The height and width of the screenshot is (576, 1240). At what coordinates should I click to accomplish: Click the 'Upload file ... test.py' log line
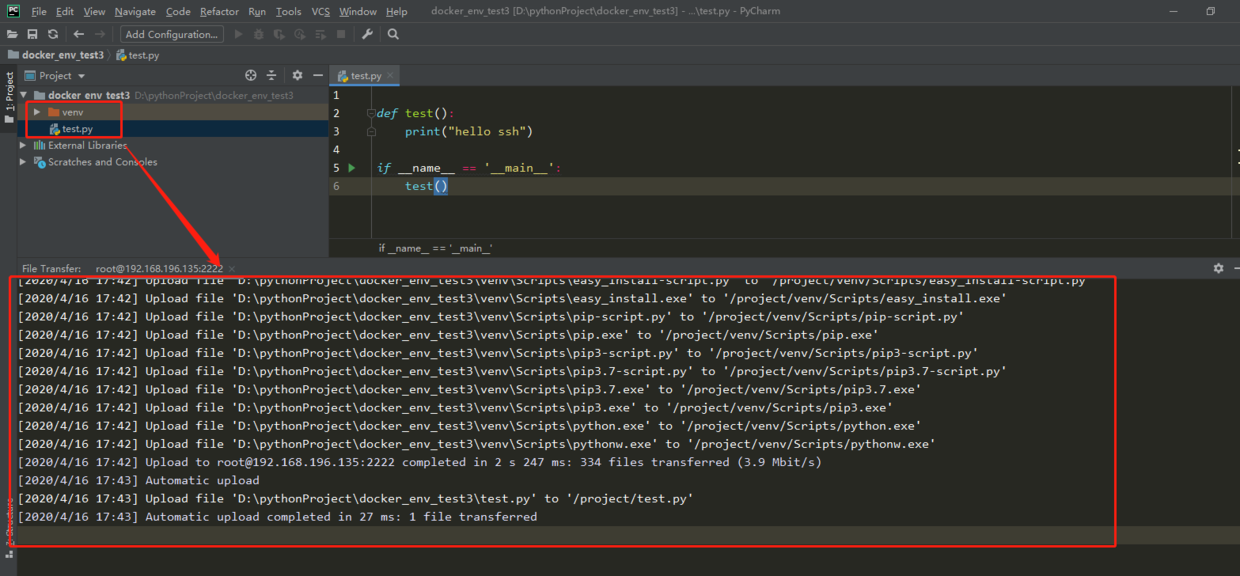355,498
